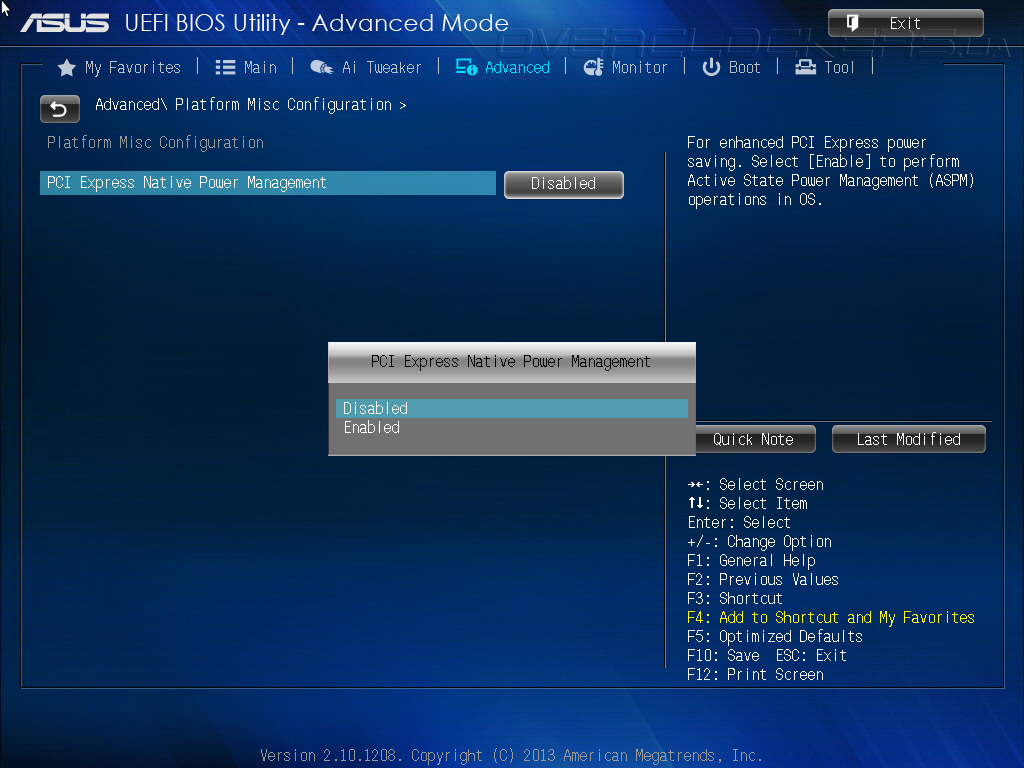
Task: Select the Advanced tab
Action: tap(503, 67)
